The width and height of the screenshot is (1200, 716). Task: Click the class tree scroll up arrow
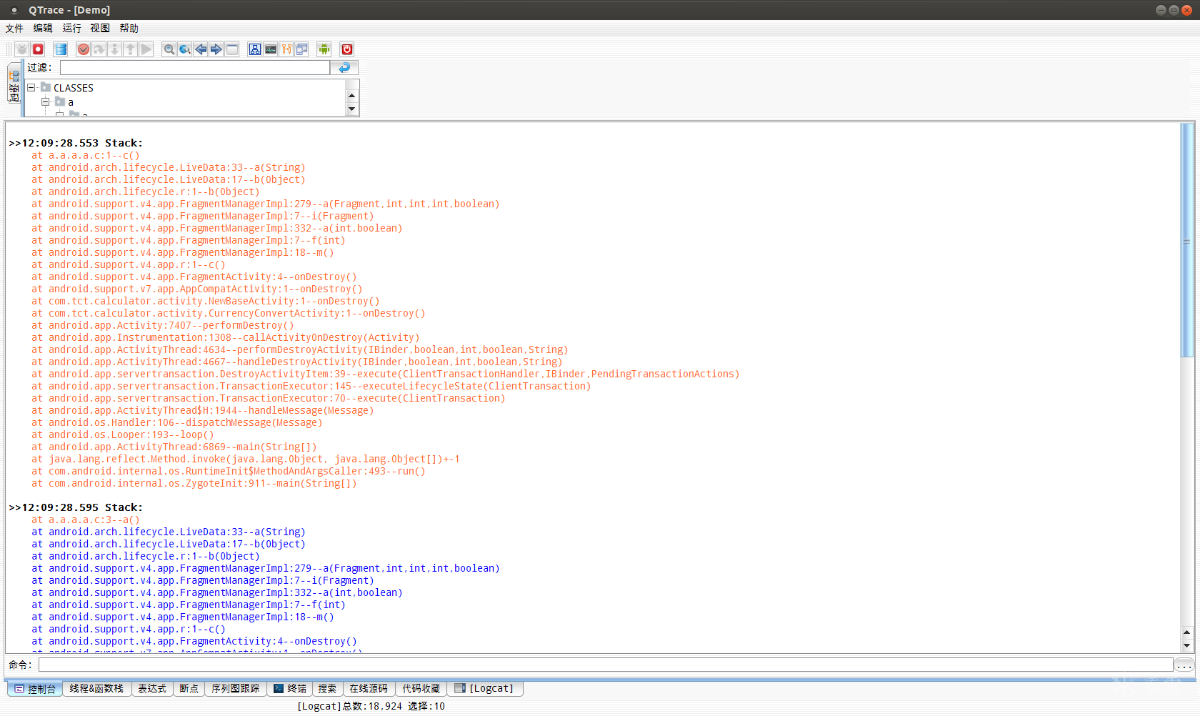(351, 95)
